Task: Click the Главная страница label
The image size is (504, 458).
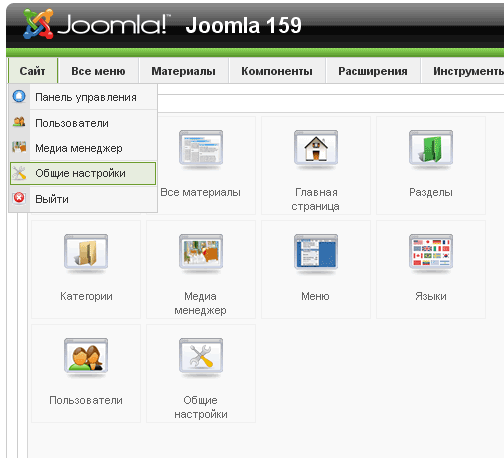Action: coord(316,199)
